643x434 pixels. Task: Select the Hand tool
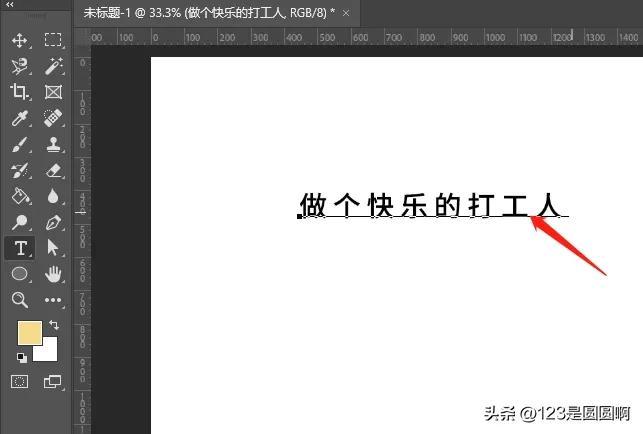tap(53, 274)
